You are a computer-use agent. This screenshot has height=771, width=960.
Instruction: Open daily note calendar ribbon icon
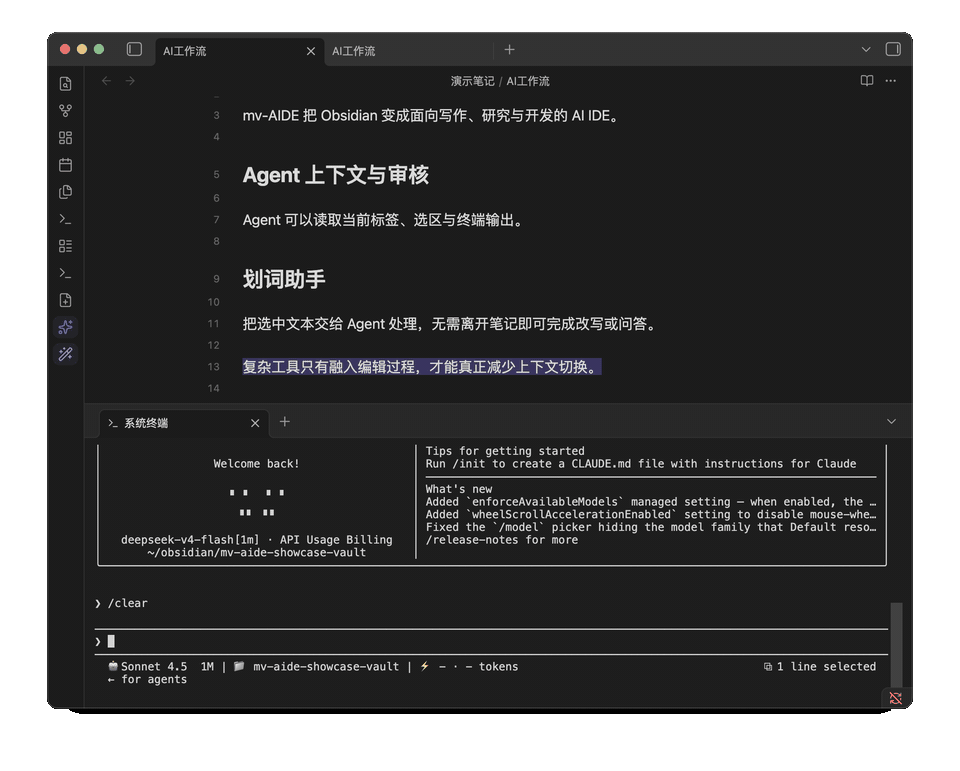click(66, 165)
